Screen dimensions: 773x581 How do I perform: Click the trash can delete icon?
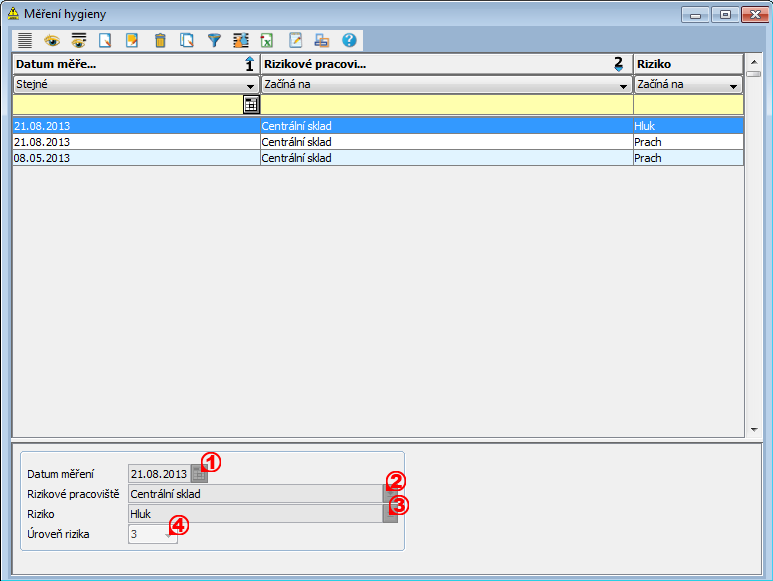pos(160,41)
